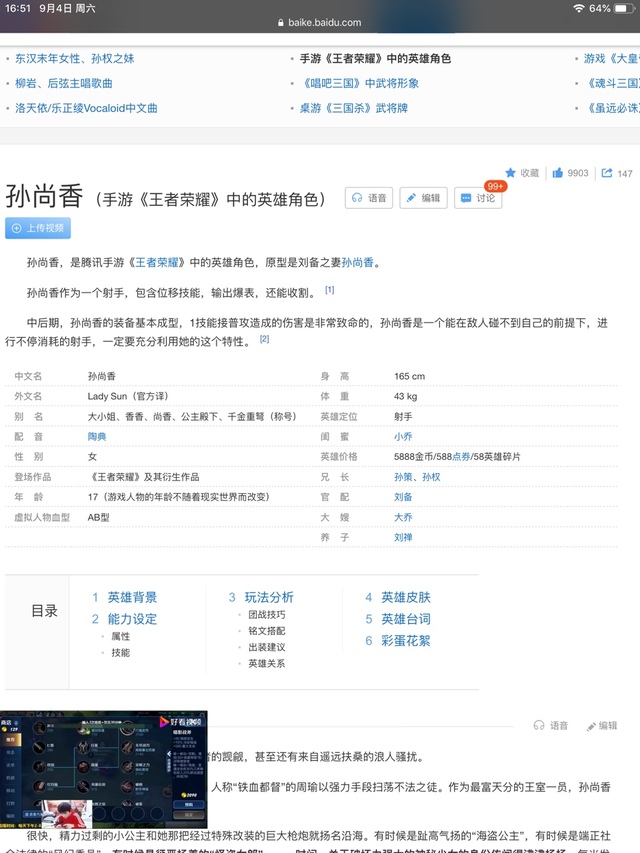This screenshot has width=640, height=853.
Task: Go to 团战技巧 subsection
Action: (267, 614)
